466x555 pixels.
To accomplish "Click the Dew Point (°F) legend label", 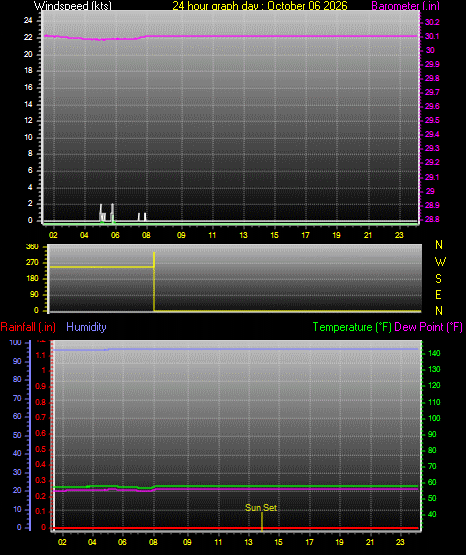I will pos(428,327).
